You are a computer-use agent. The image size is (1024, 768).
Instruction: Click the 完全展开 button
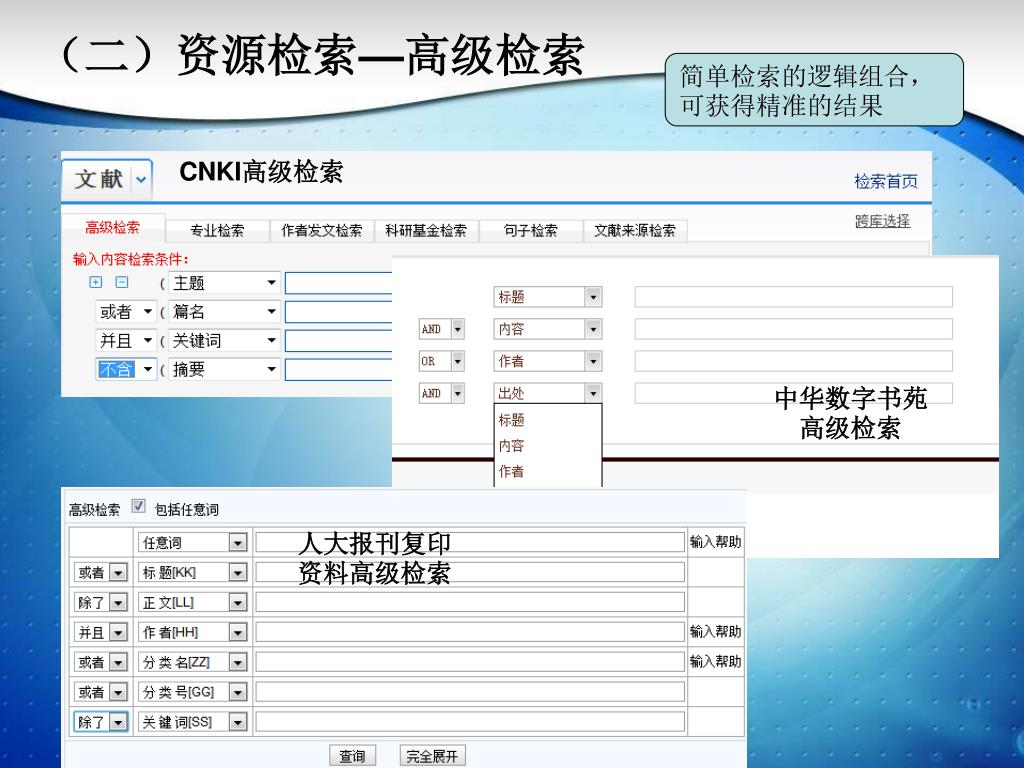(432, 756)
